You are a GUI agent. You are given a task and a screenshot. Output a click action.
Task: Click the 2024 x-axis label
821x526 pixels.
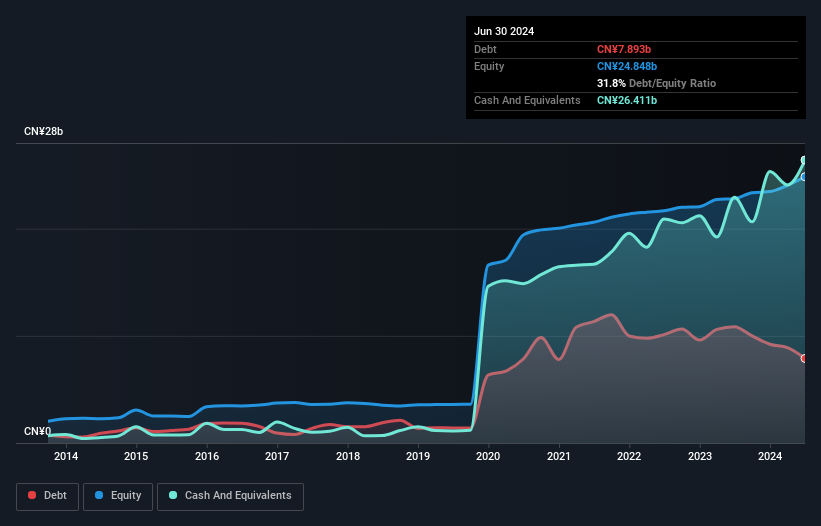(x=770, y=456)
